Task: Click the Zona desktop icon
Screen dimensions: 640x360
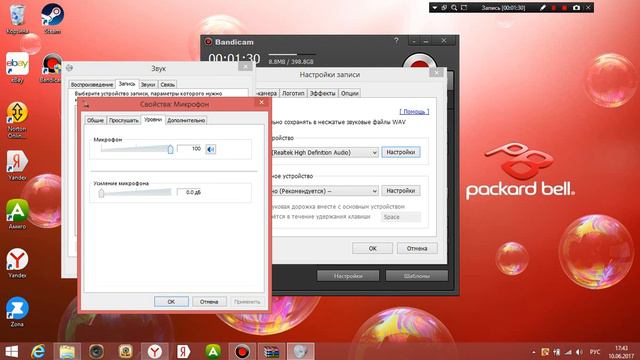Action: click(17, 312)
